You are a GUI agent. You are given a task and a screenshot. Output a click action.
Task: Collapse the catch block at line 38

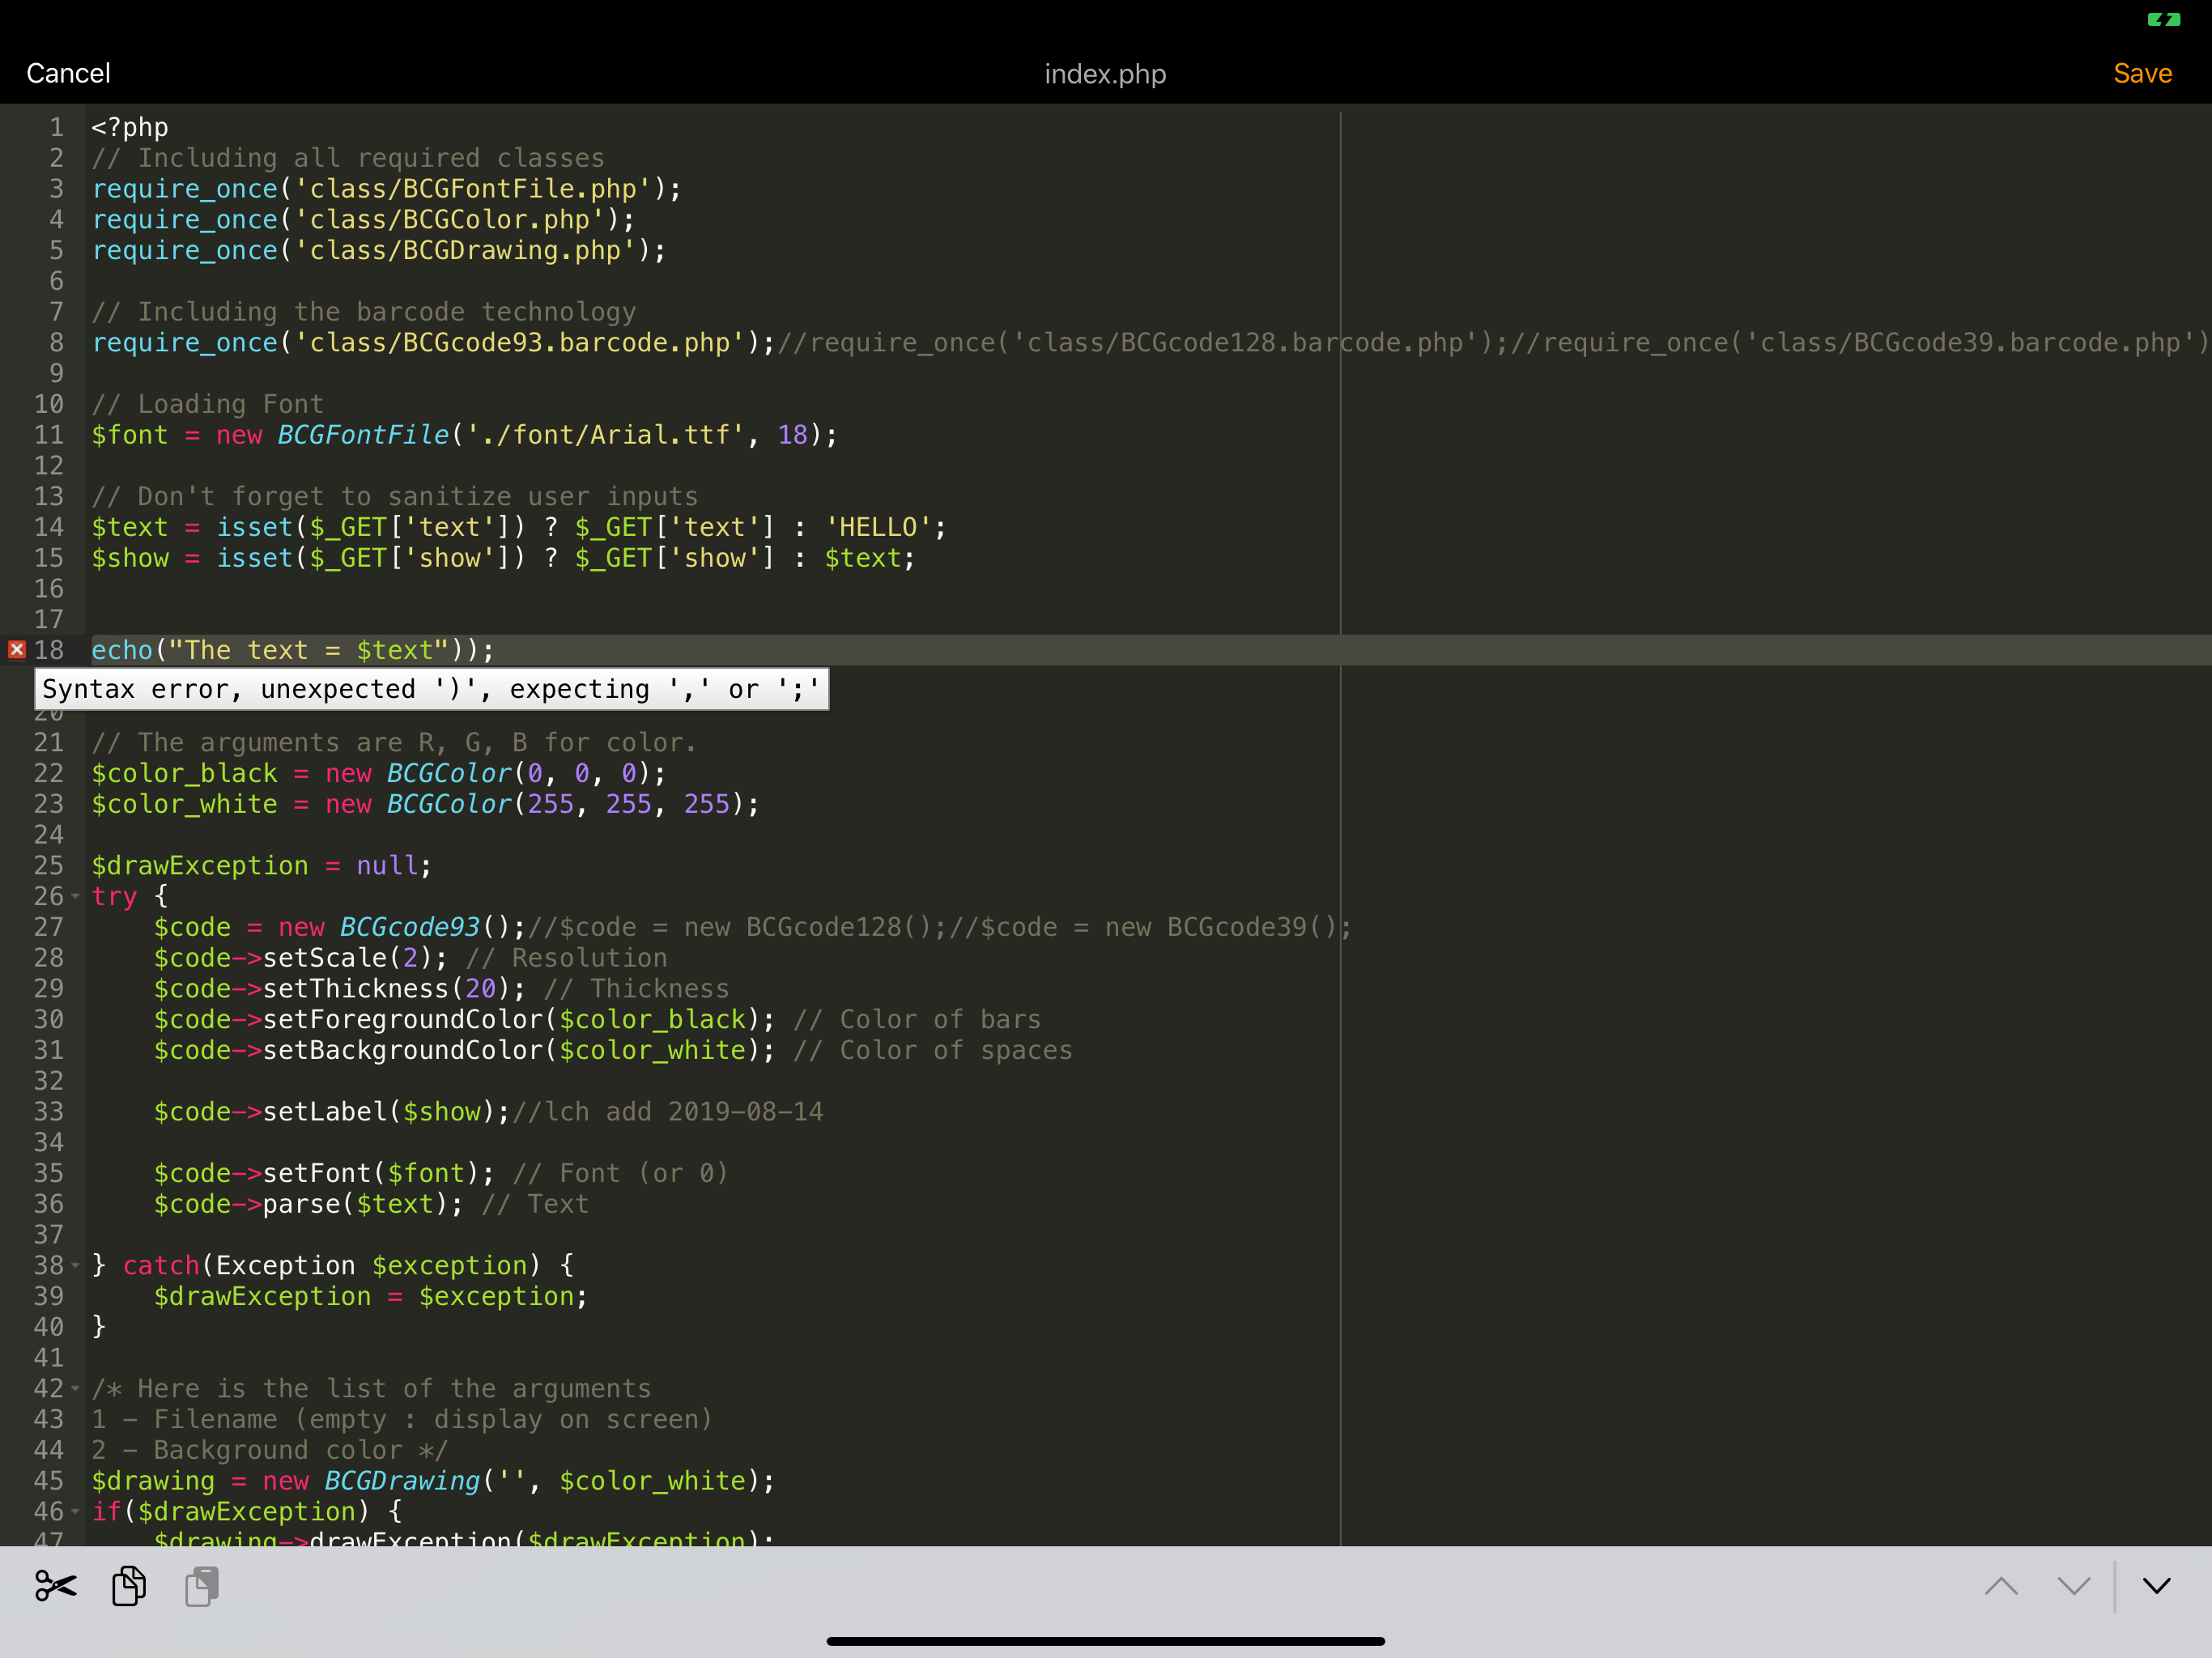tap(75, 1265)
